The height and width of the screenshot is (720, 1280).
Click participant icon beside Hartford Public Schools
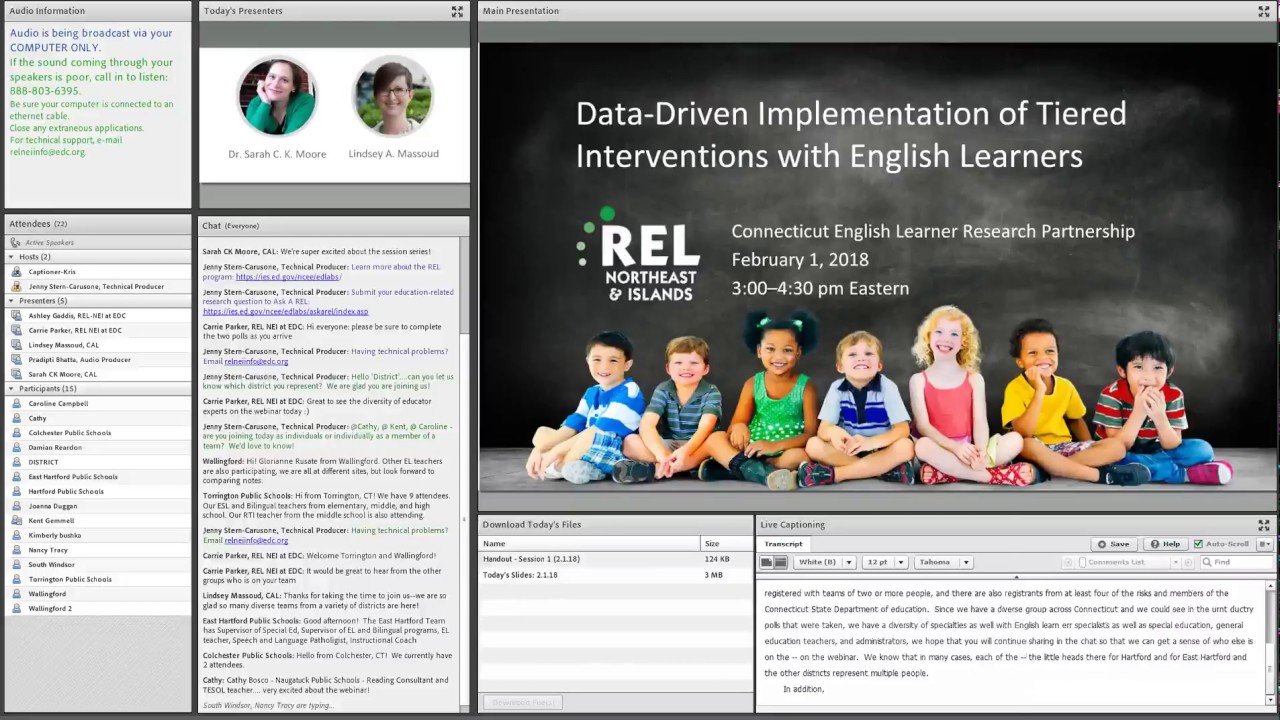[17, 492]
